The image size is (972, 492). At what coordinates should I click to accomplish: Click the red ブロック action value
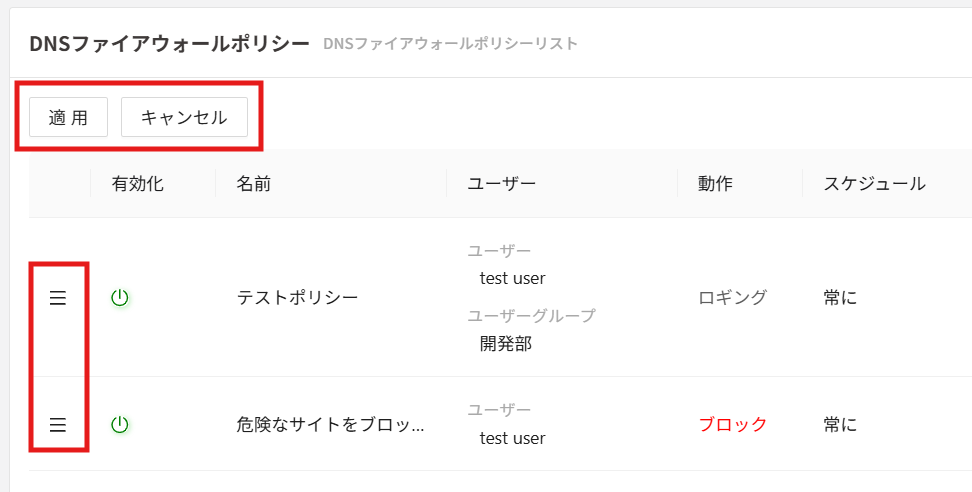click(x=733, y=425)
